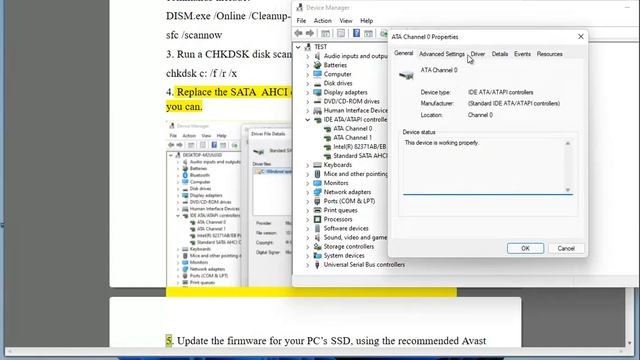640x360 pixels.
Task: Click OK in ATA Channel 0 Properties
Action: click(525, 248)
